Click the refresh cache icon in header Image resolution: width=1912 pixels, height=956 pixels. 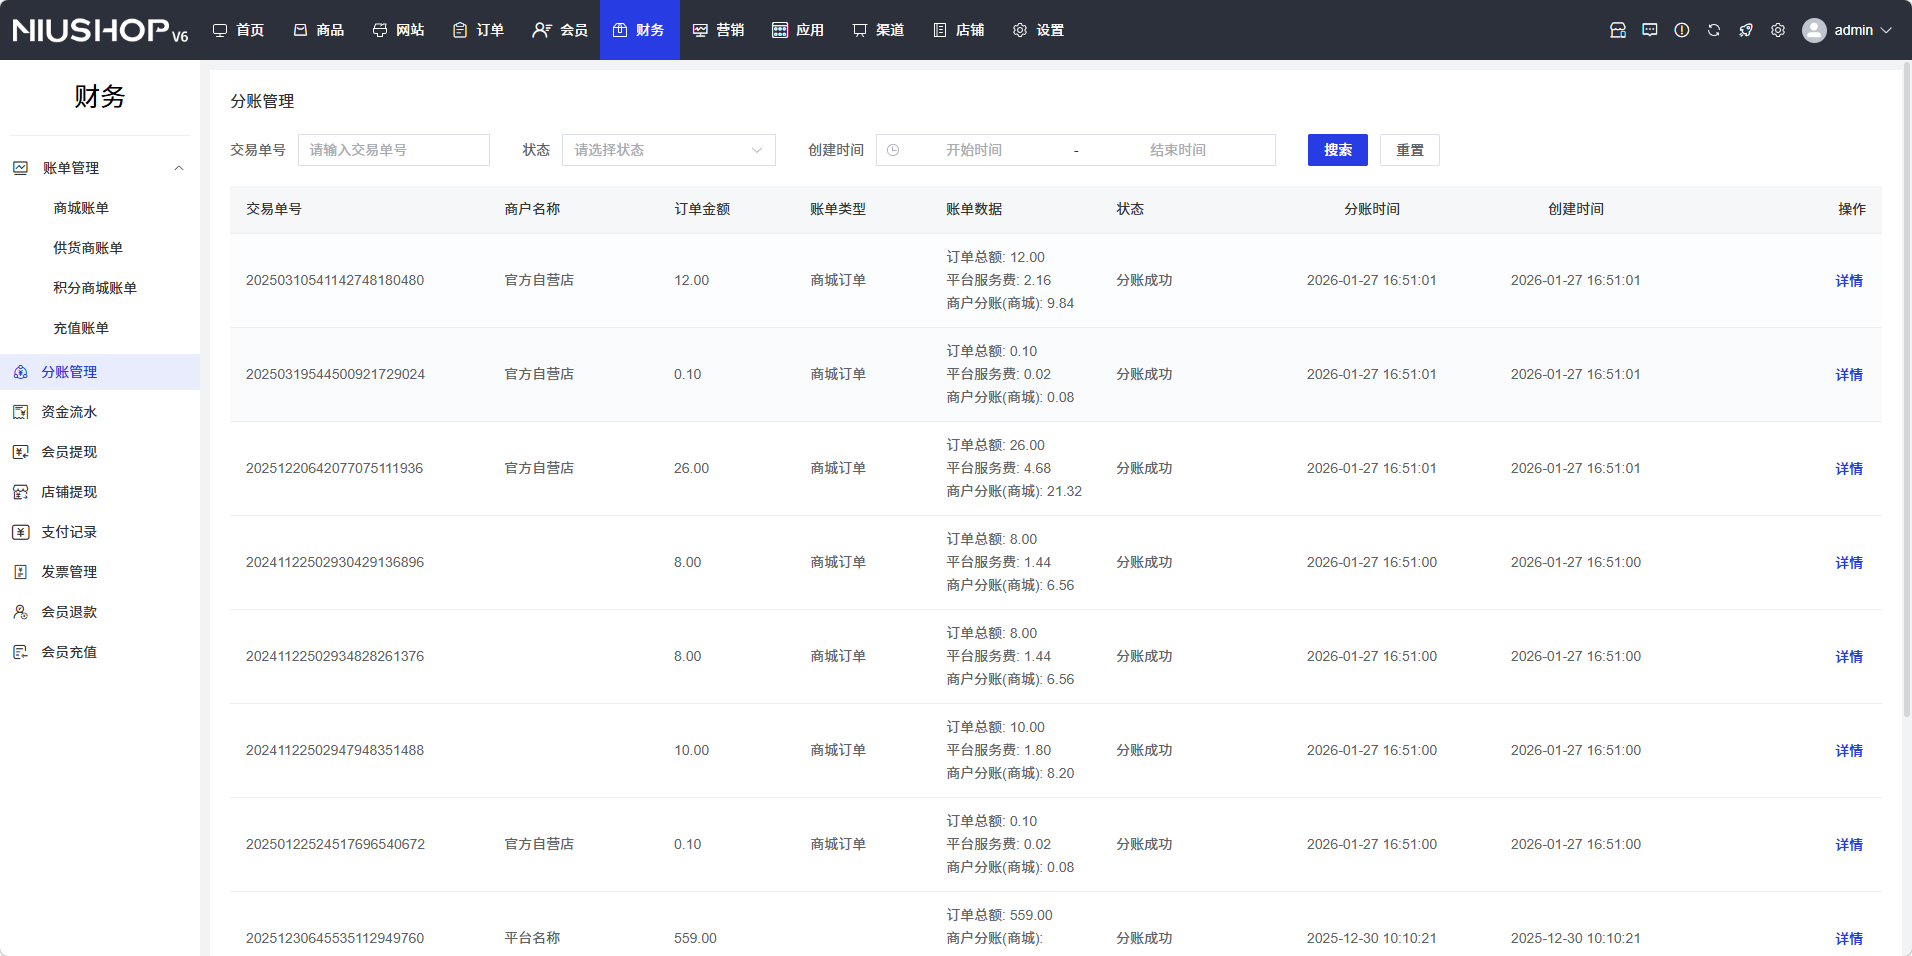(1713, 30)
